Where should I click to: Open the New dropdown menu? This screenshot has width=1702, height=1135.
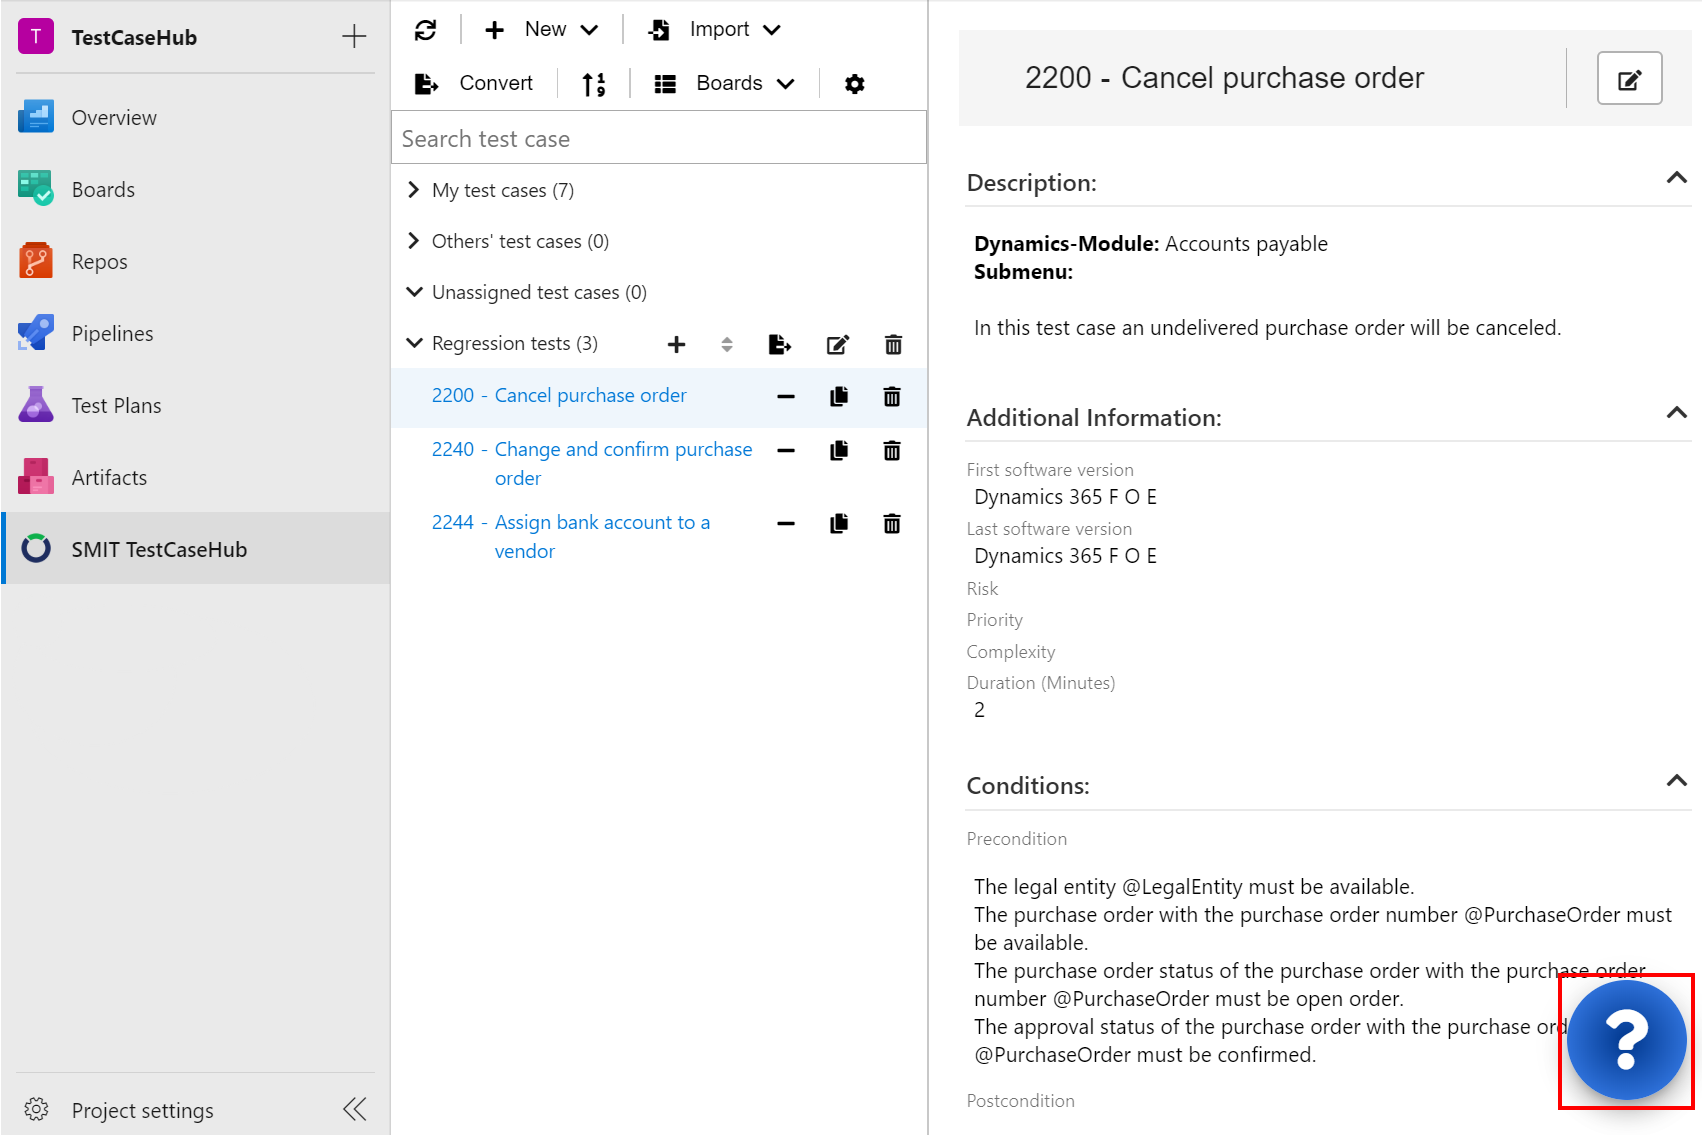542,30
